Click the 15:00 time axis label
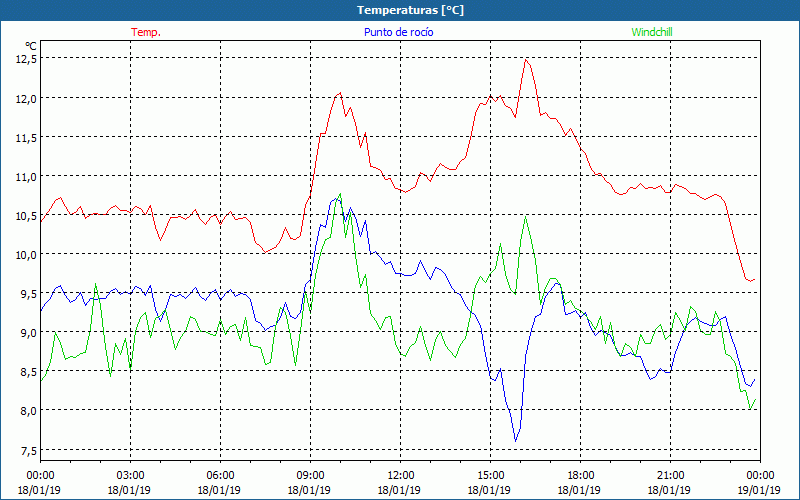This screenshot has width=800, height=500. pos(490,475)
